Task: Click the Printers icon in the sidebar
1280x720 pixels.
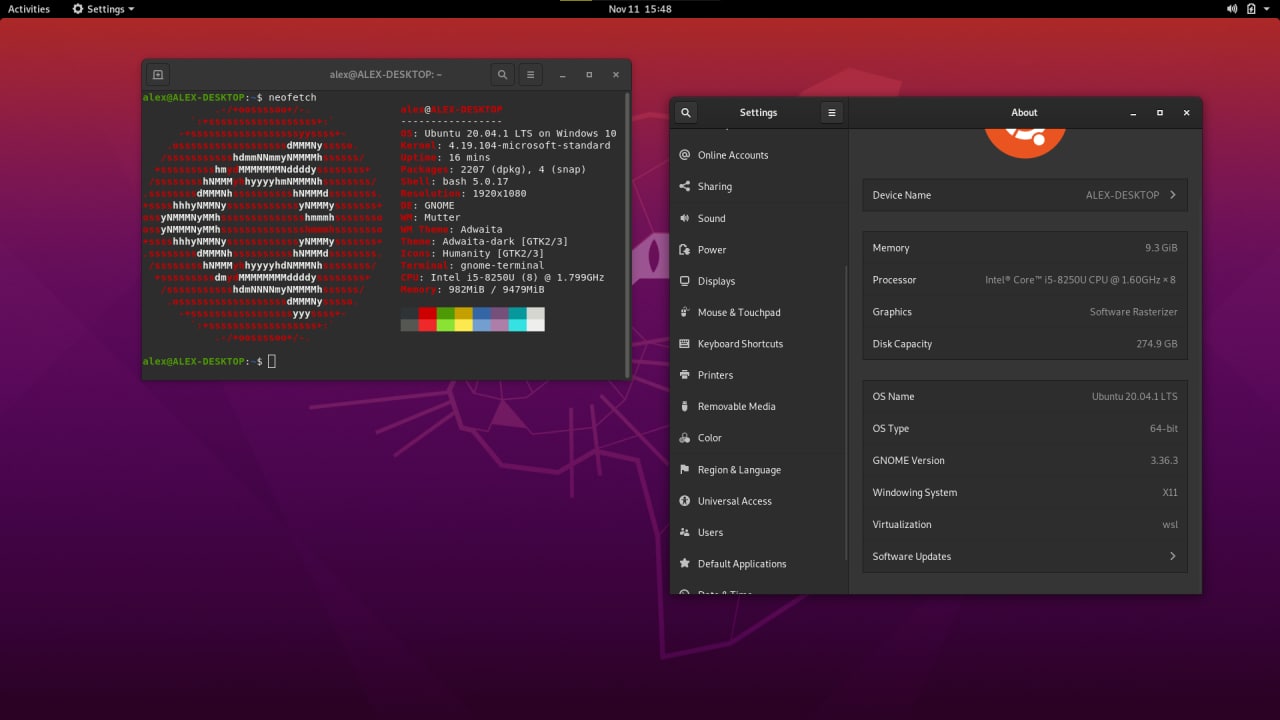Action: click(685, 375)
